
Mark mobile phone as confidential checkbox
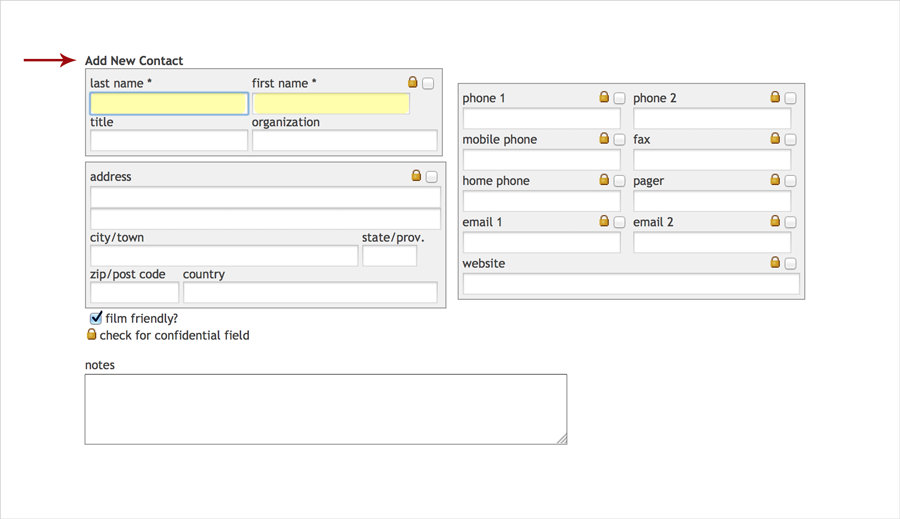click(620, 140)
